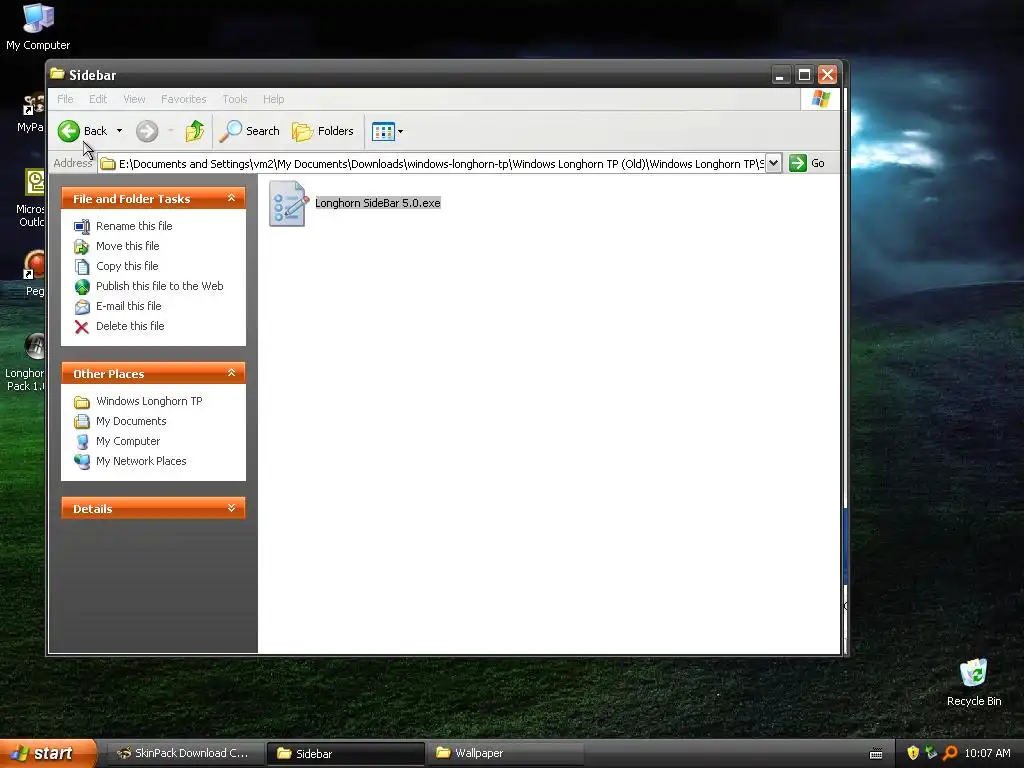Click the Rename this file icon
The image size is (1024, 768).
click(x=82, y=227)
